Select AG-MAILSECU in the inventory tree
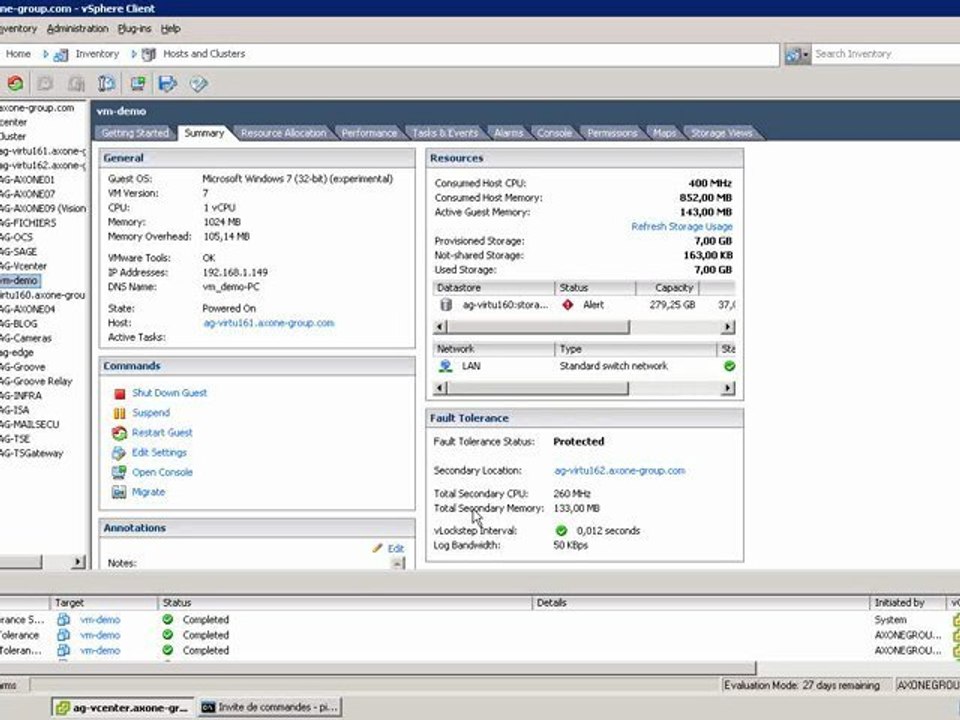This screenshot has height=720, width=960. [29, 424]
